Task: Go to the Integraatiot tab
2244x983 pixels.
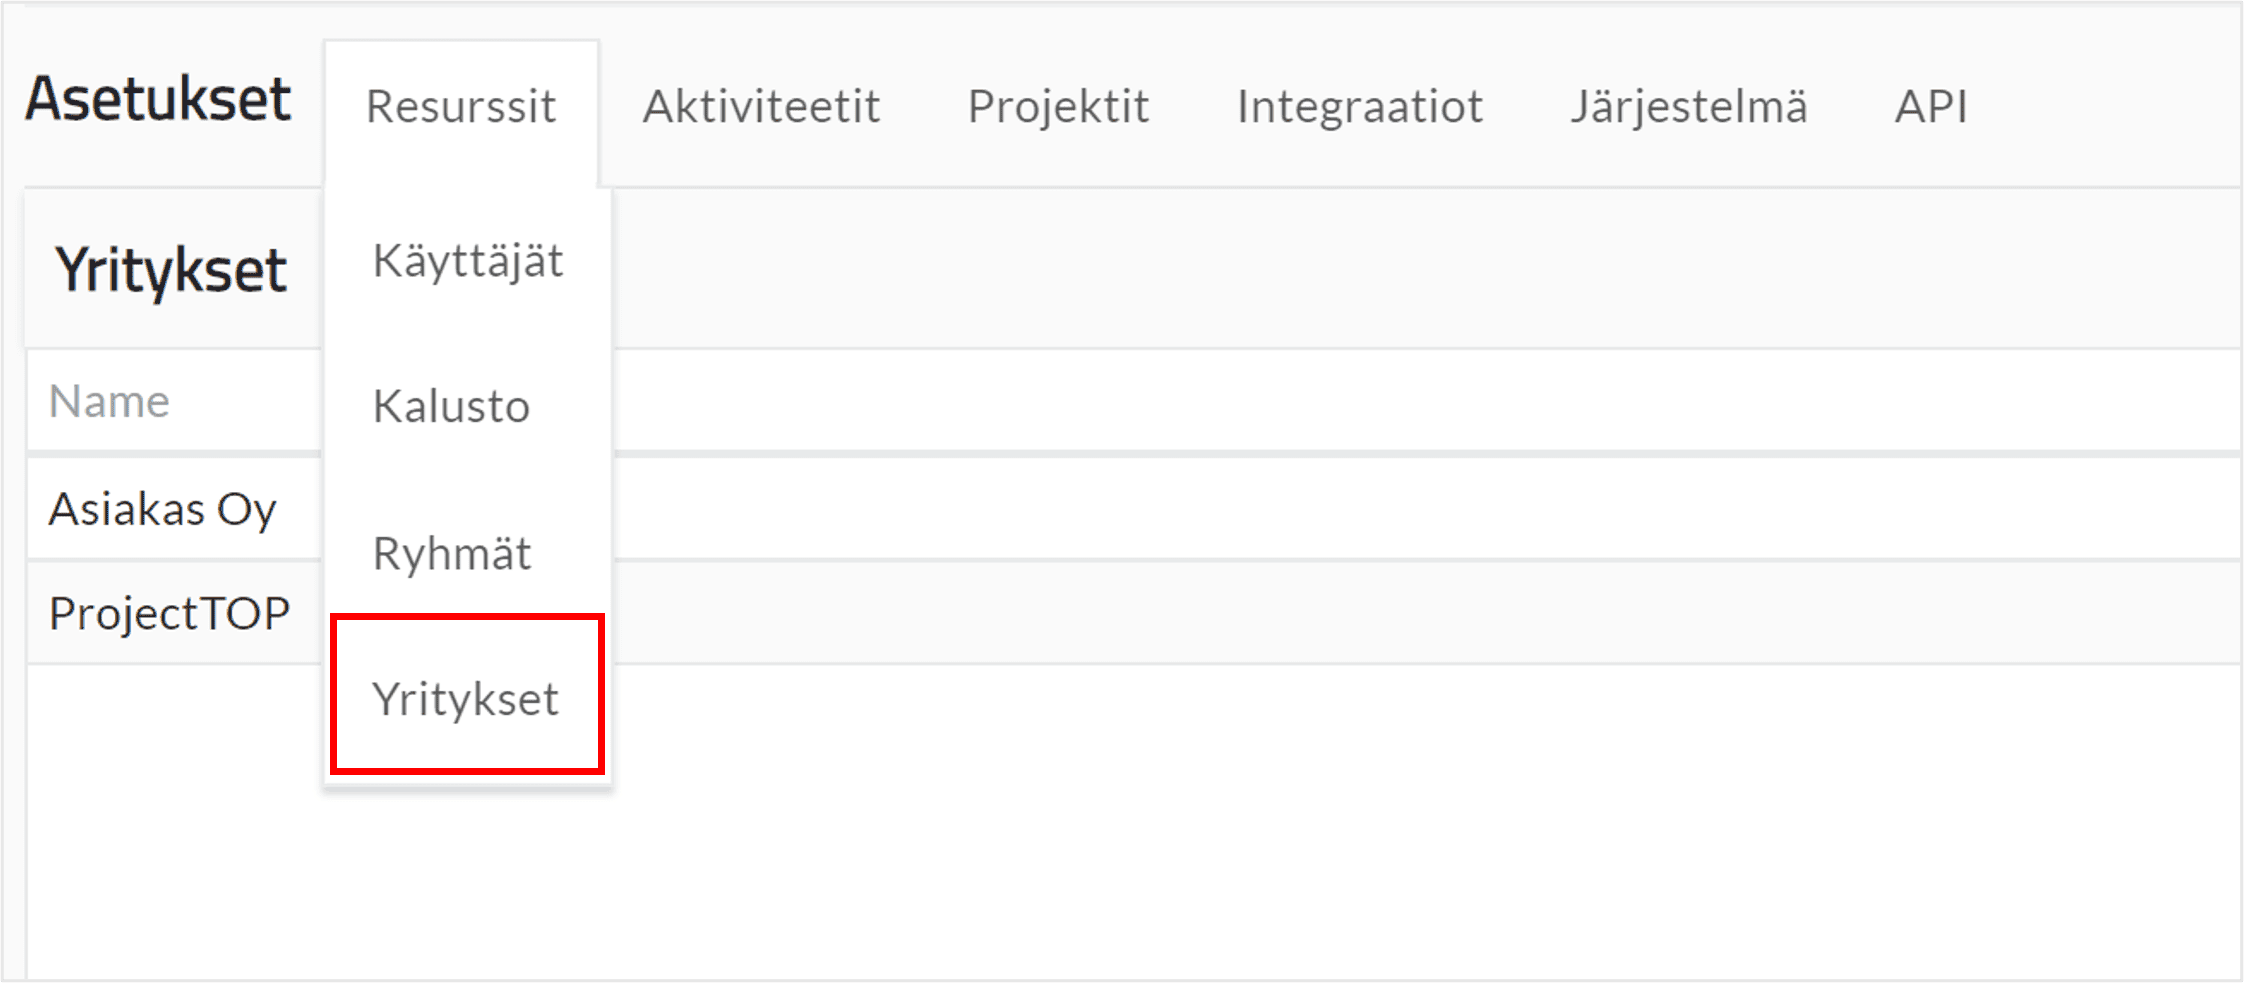Action: [1359, 107]
